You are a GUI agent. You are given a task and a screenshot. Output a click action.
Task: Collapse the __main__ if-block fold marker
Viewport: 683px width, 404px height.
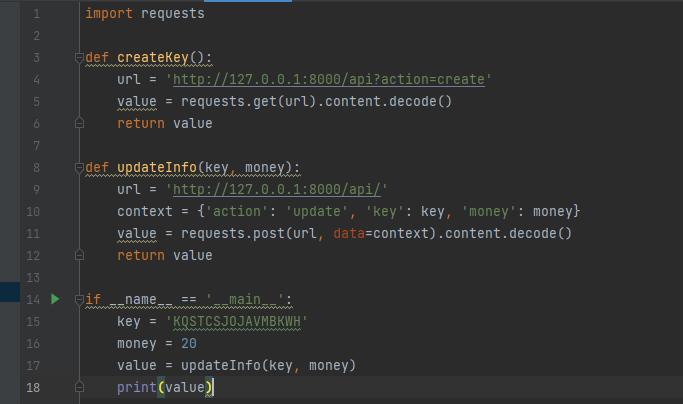coord(79,299)
